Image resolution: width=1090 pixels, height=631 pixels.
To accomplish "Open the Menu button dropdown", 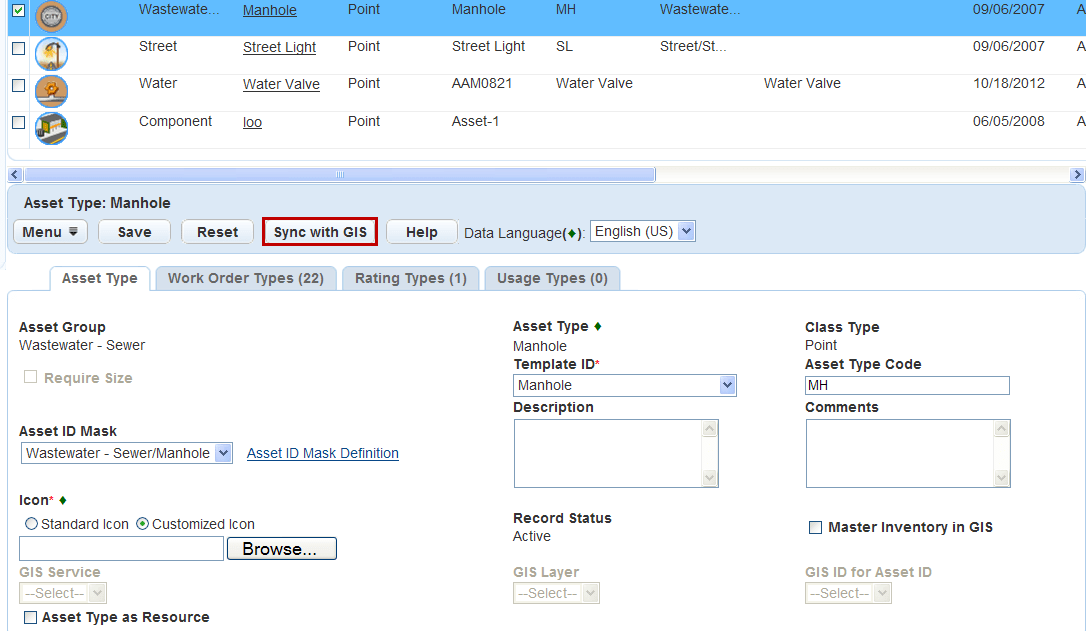I will pyautogui.click(x=50, y=232).
